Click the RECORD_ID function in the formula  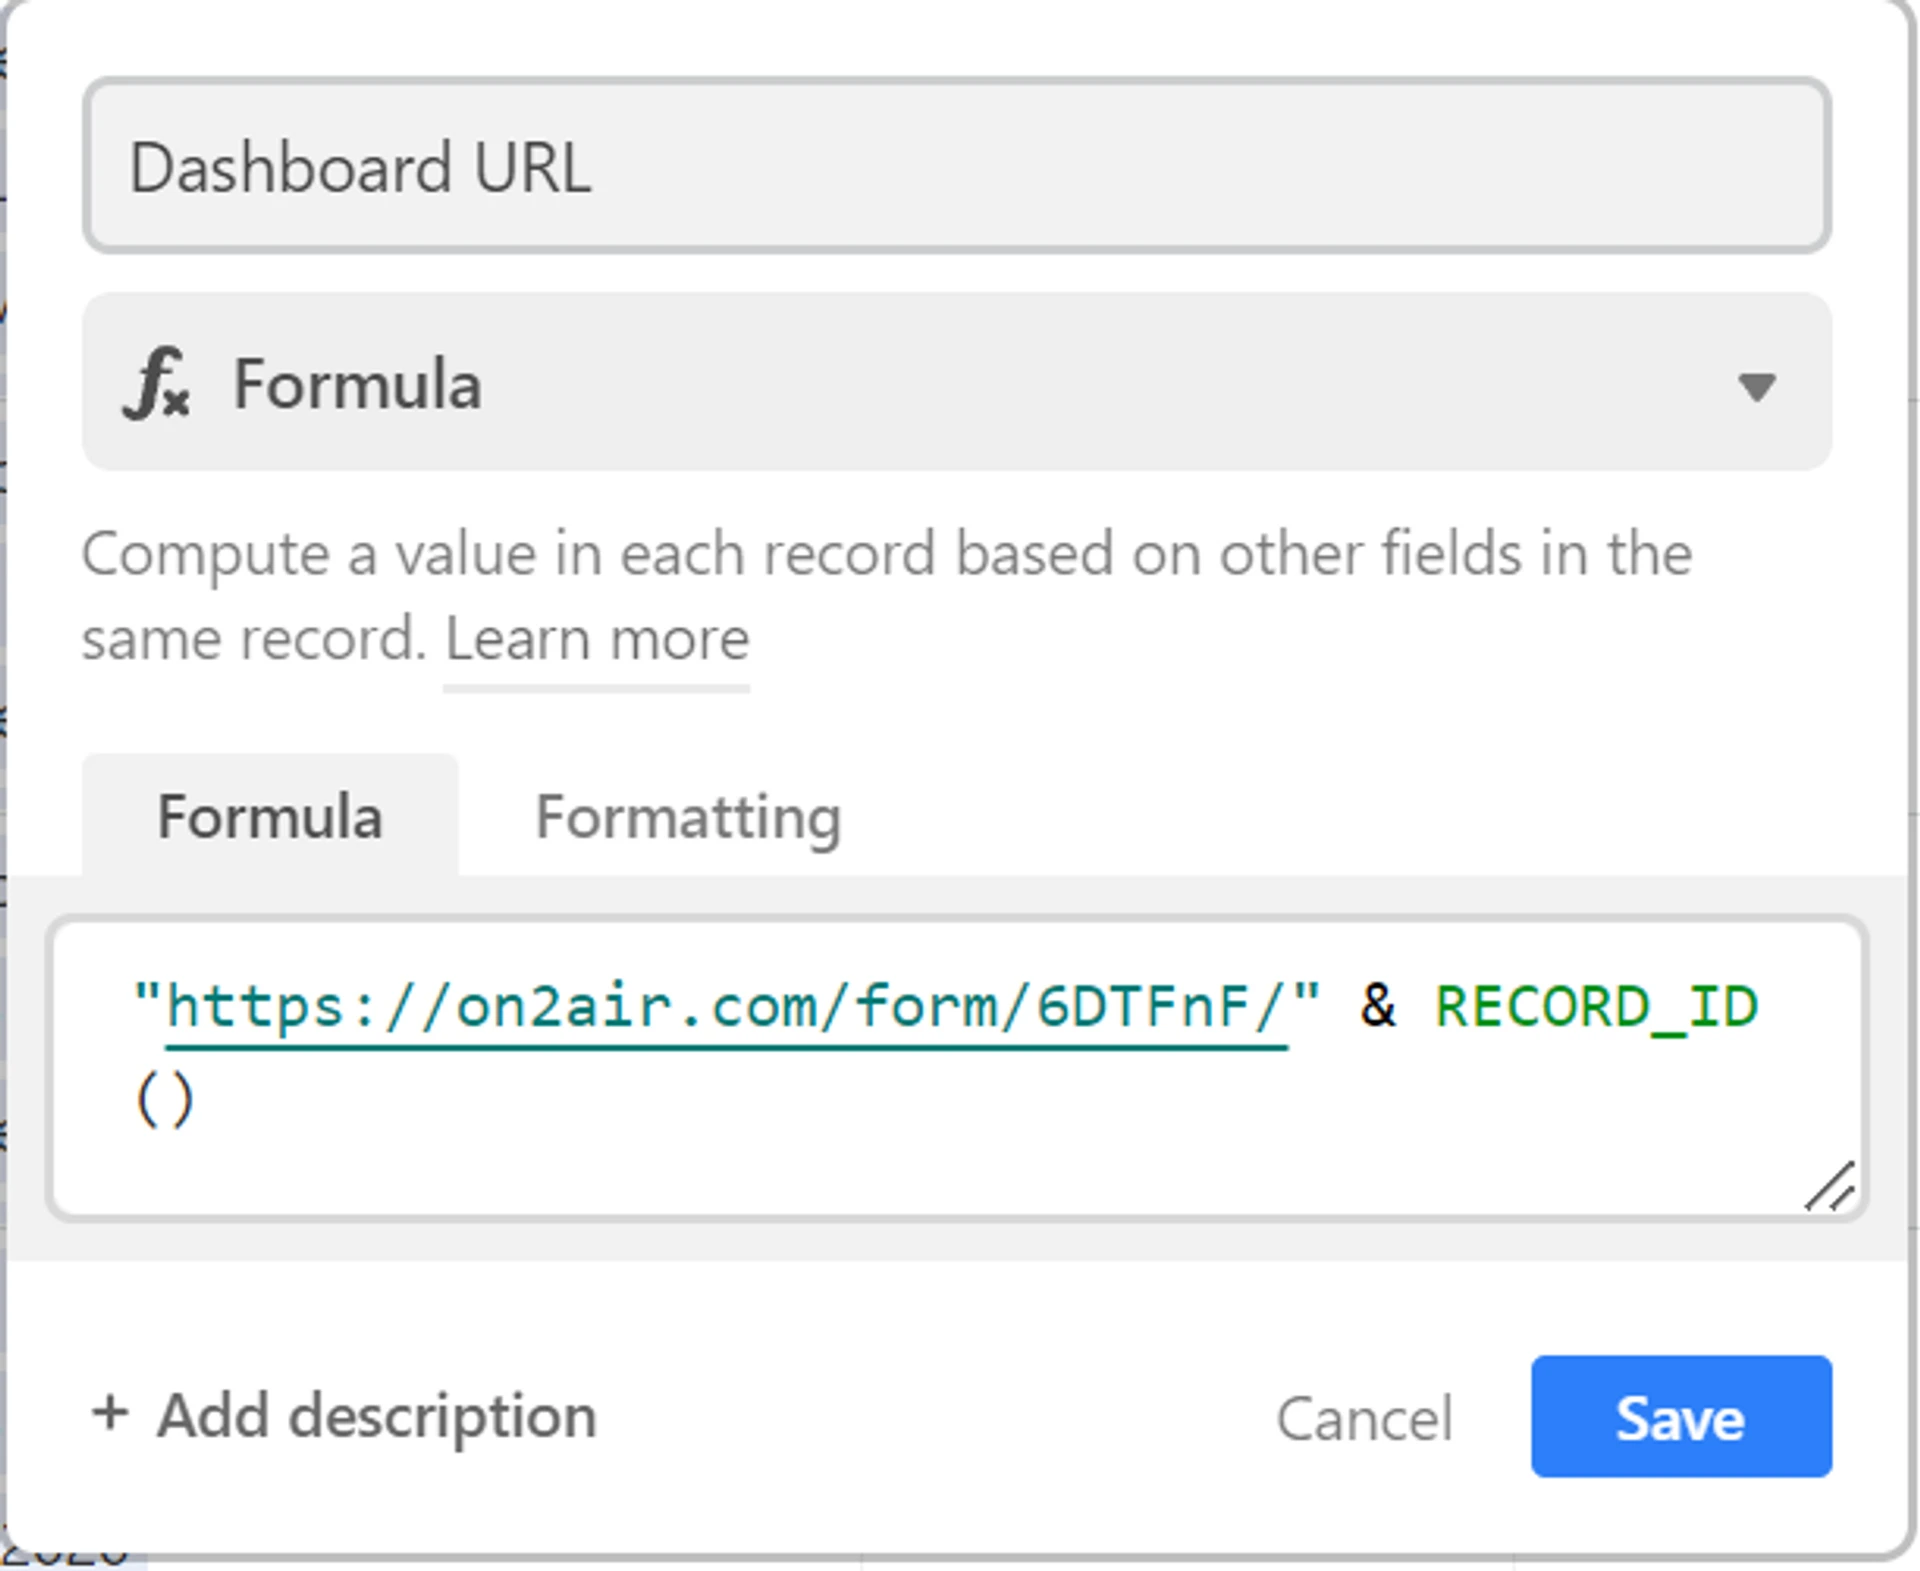(1596, 1006)
